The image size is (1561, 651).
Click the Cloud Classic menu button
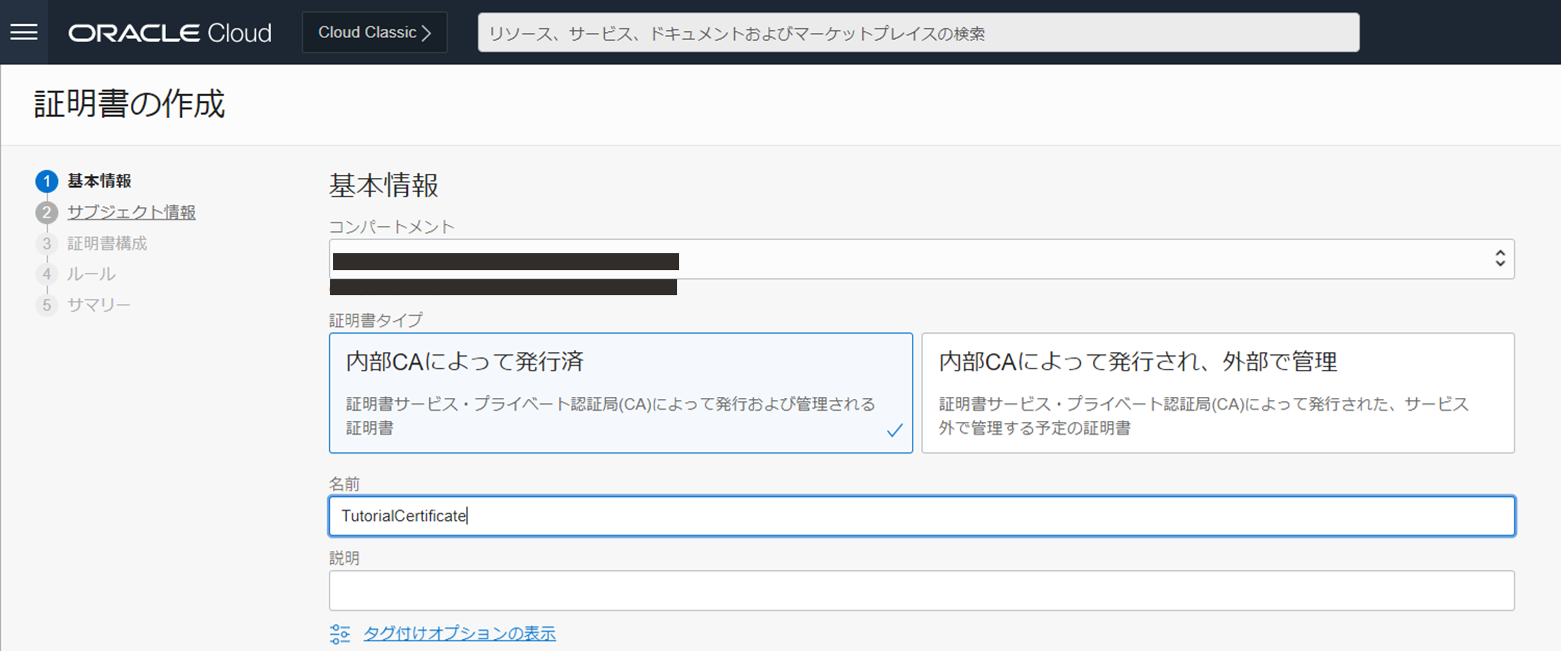374,31
